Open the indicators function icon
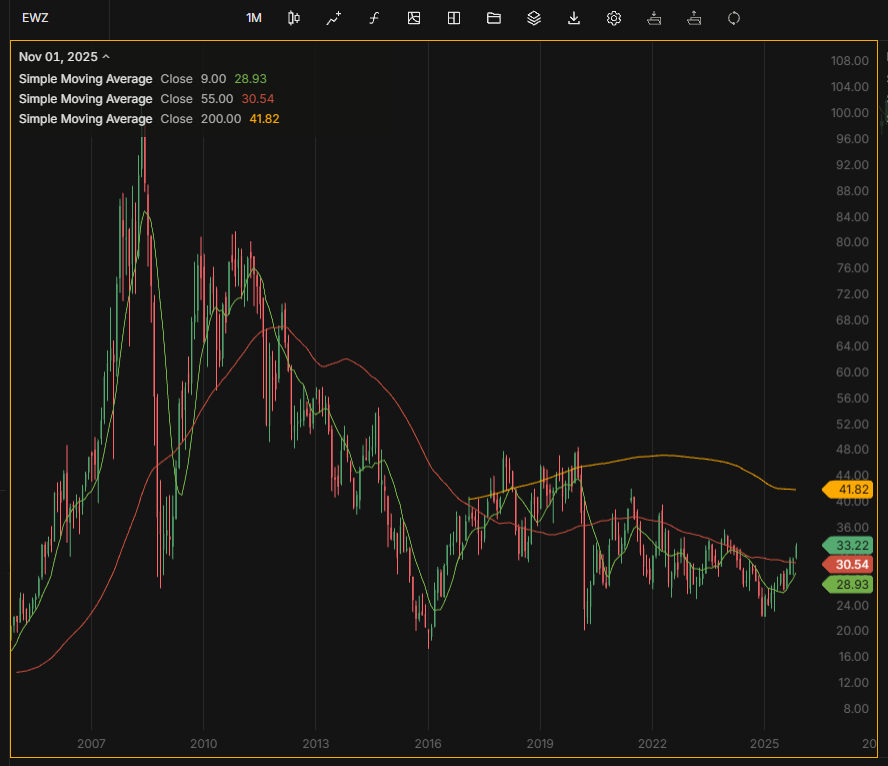The image size is (888, 766). [374, 18]
